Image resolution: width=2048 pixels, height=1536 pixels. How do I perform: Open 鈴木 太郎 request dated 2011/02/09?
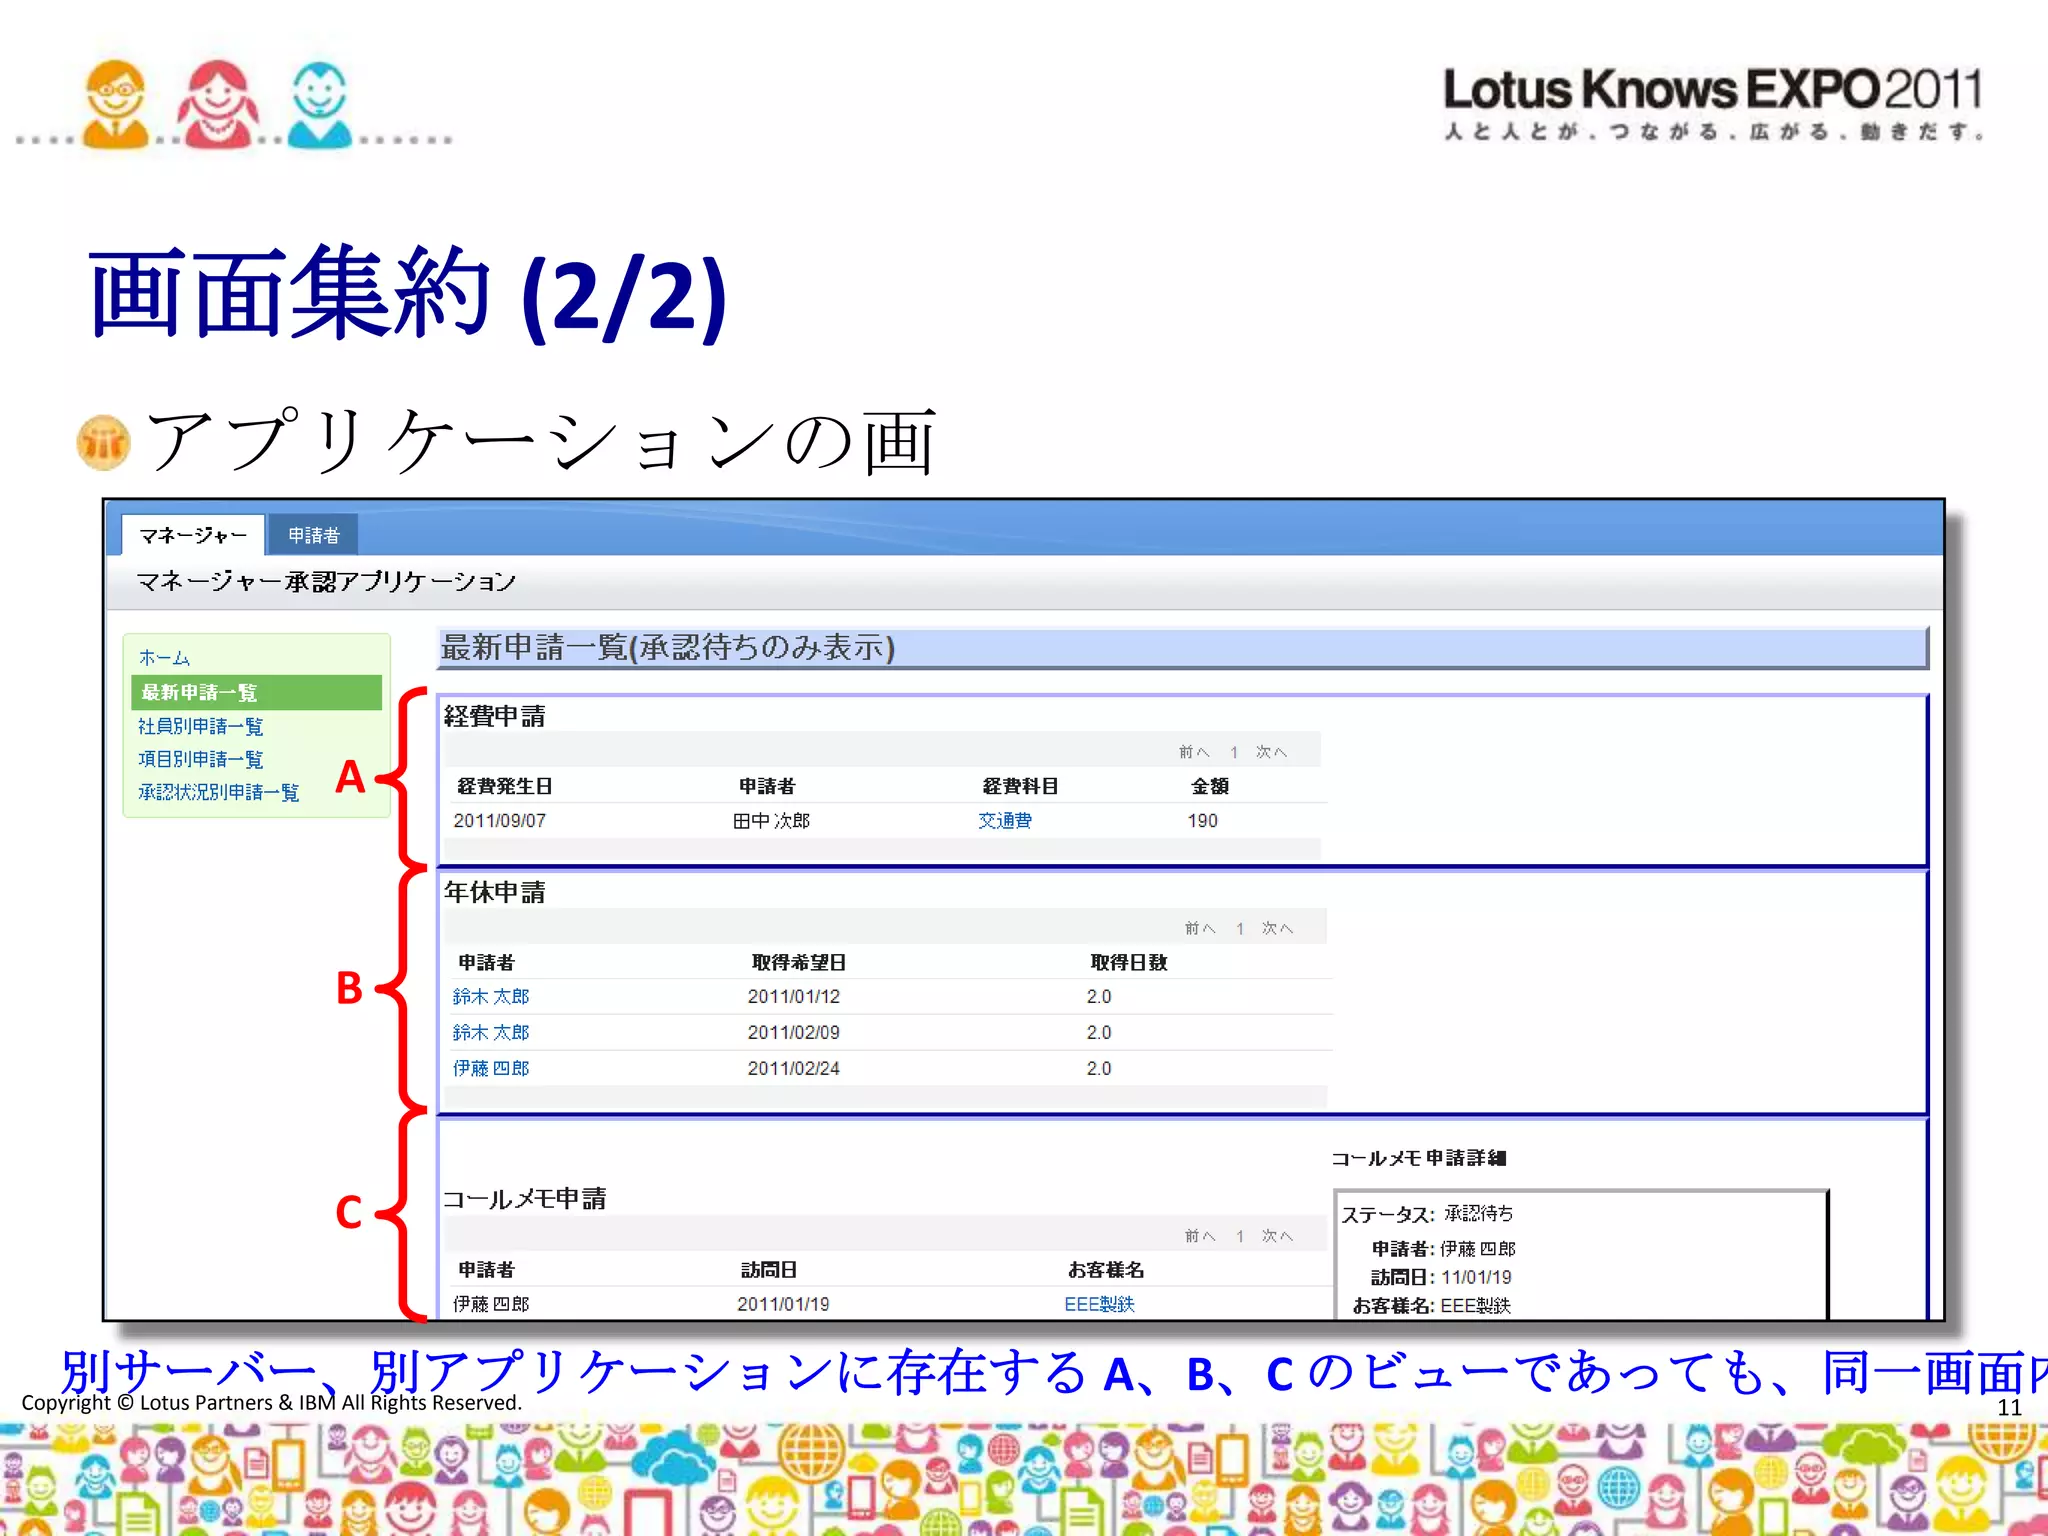pyautogui.click(x=490, y=1032)
